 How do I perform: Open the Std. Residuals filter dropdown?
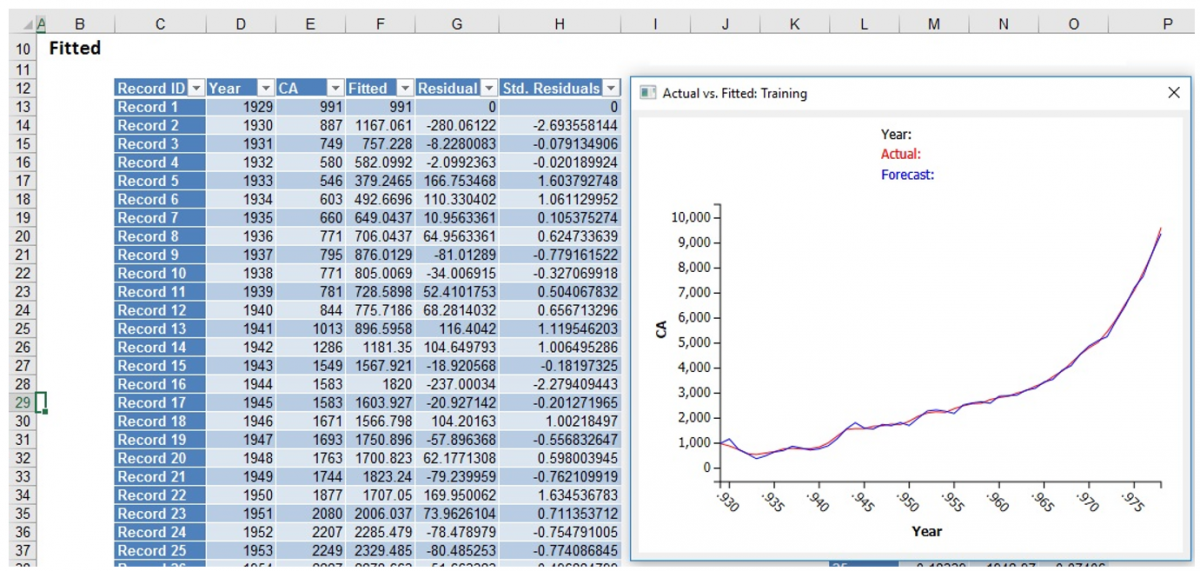pyautogui.click(x=611, y=88)
